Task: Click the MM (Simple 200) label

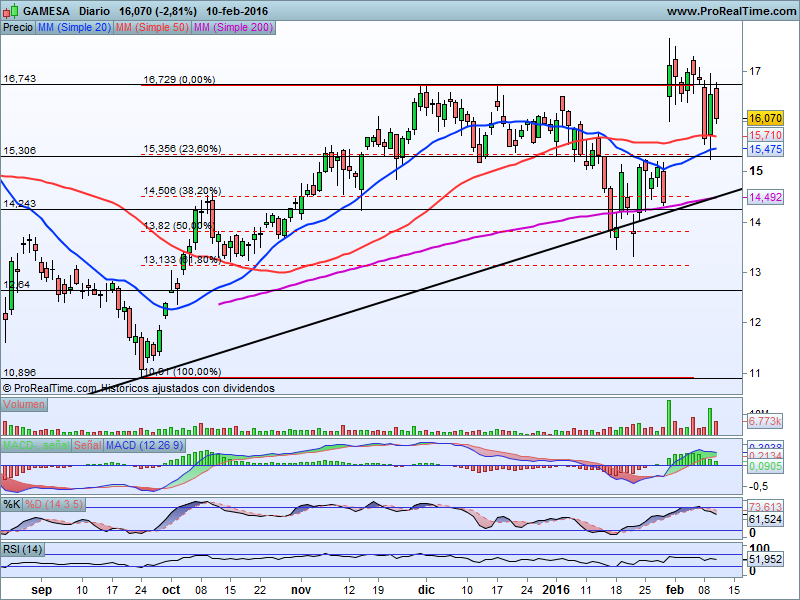Action: point(233,28)
